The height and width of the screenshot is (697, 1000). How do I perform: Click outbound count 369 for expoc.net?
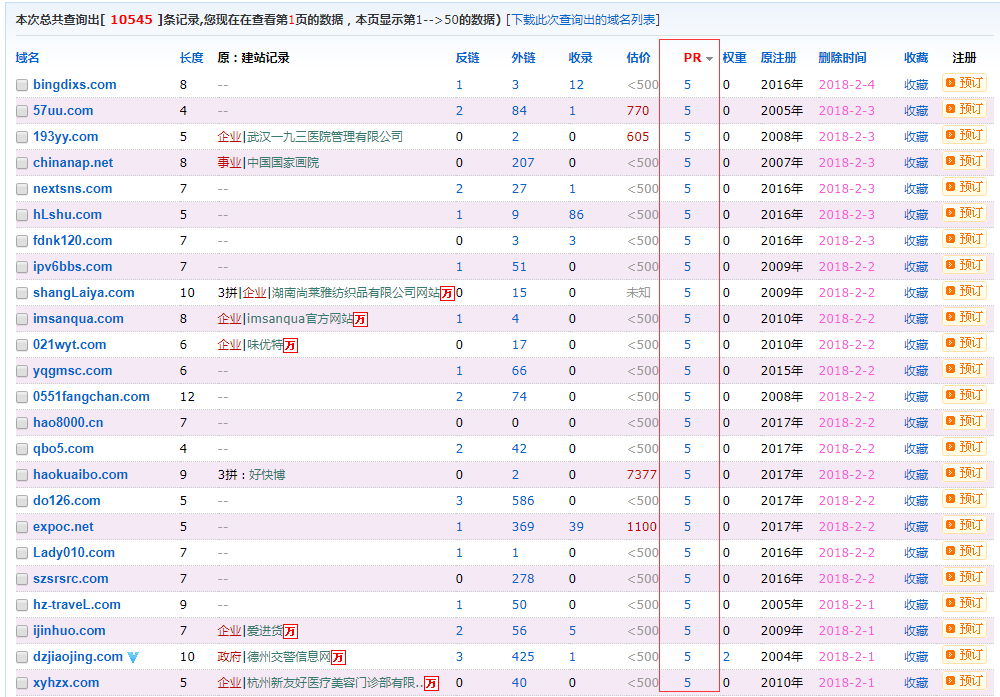click(x=523, y=527)
